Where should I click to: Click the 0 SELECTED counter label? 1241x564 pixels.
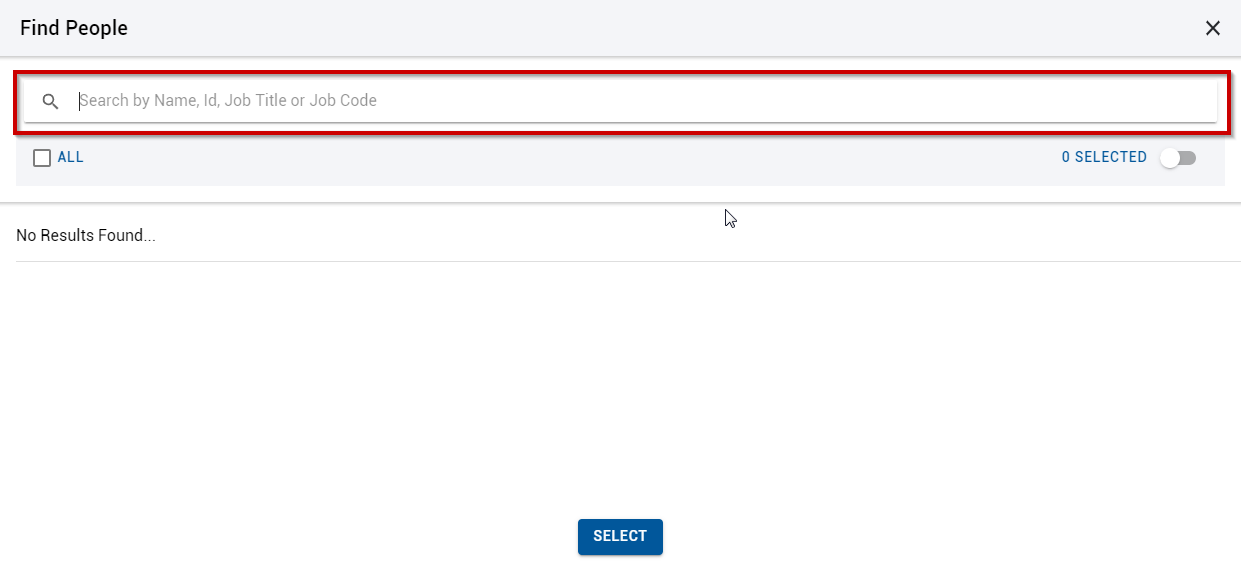tap(1104, 157)
